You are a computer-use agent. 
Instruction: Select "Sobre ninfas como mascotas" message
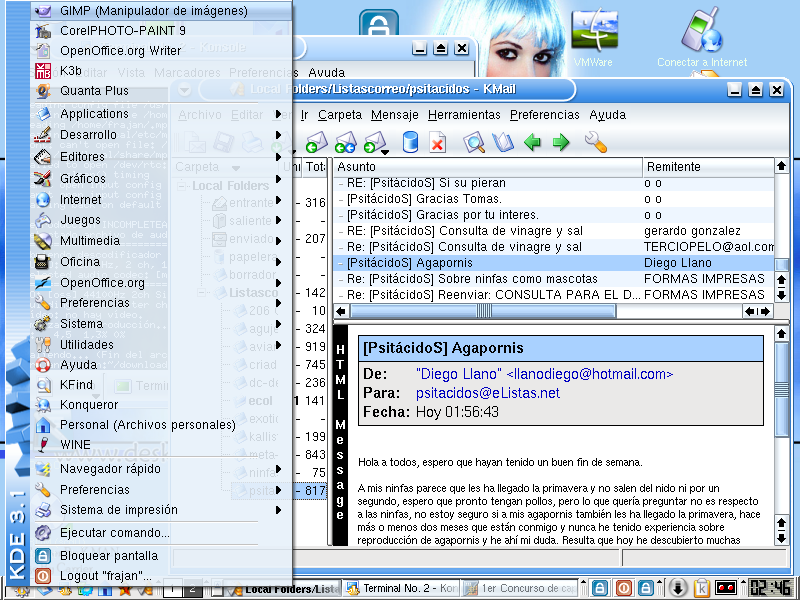pyautogui.click(x=554, y=279)
